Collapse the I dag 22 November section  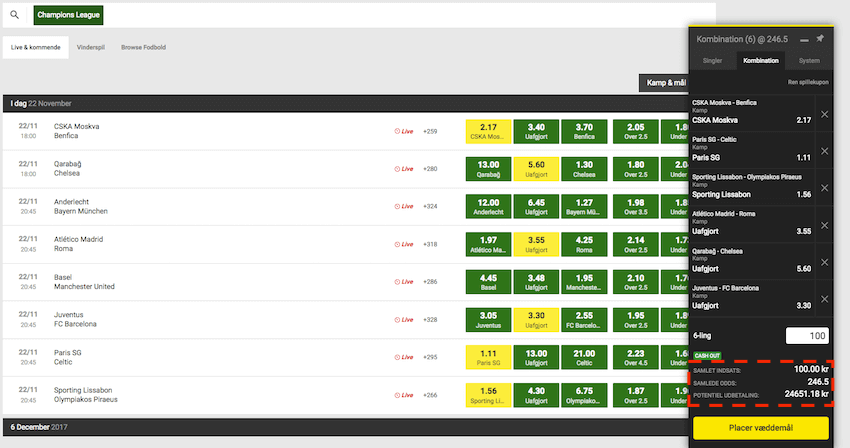point(345,103)
